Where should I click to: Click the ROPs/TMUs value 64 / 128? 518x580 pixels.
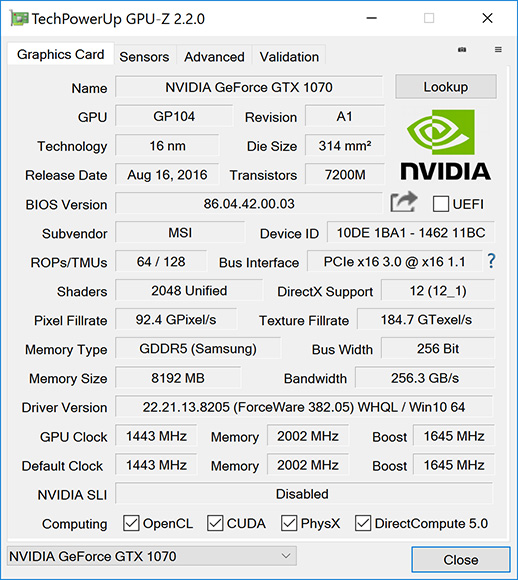point(161,262)
